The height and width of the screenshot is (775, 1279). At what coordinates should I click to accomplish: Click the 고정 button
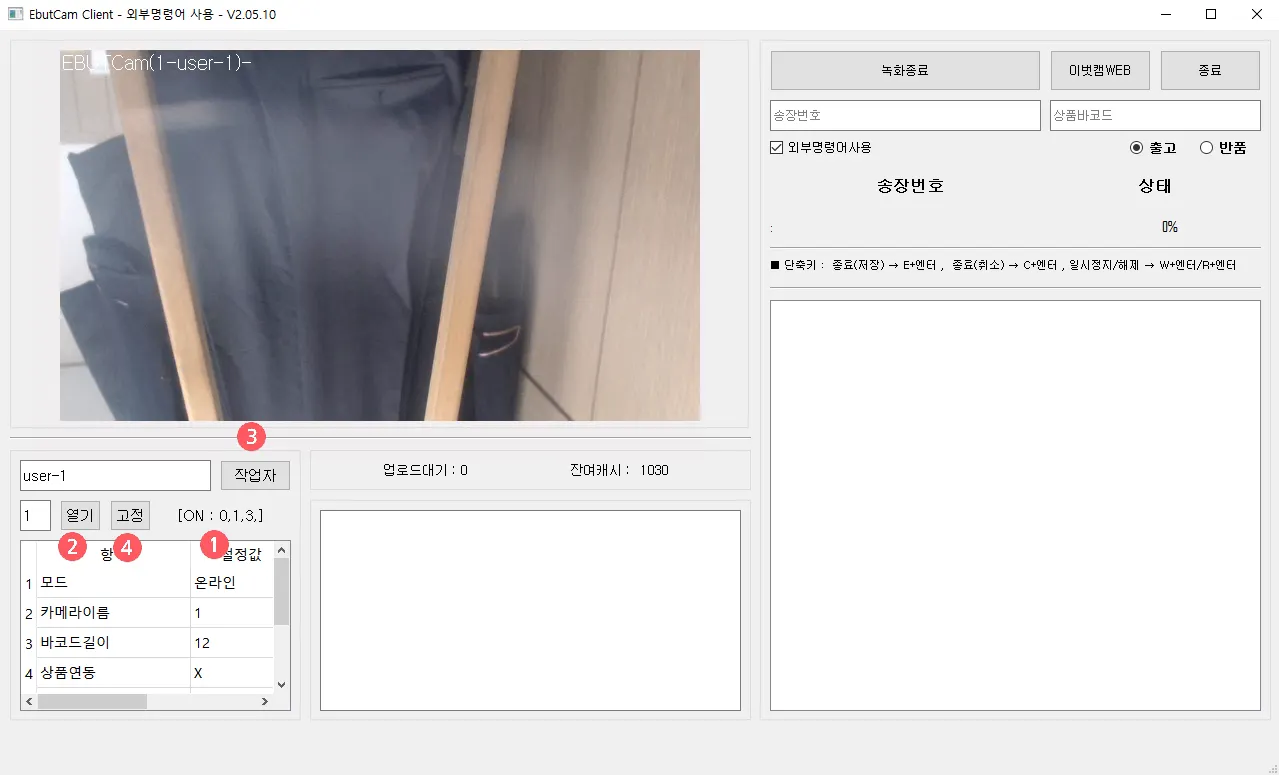click(x=130, y=516)
